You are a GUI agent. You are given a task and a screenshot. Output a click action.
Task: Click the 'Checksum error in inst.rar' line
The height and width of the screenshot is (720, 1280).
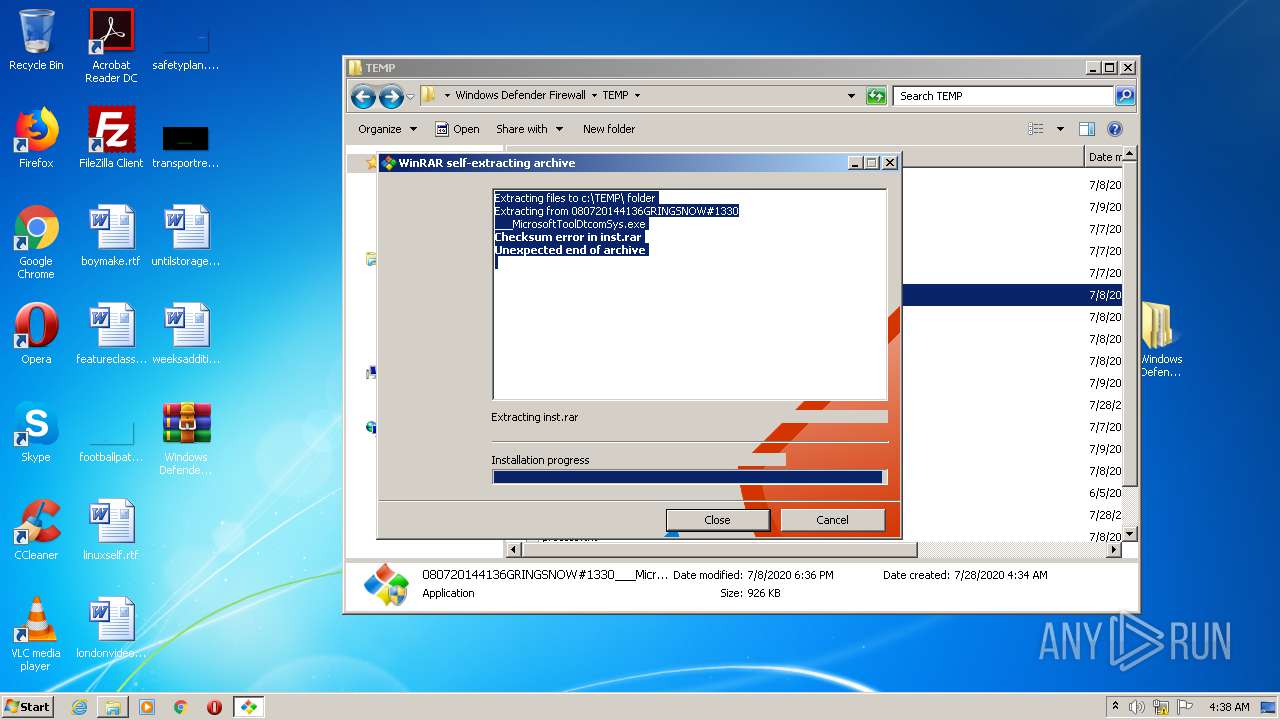(x=567, y=238)
